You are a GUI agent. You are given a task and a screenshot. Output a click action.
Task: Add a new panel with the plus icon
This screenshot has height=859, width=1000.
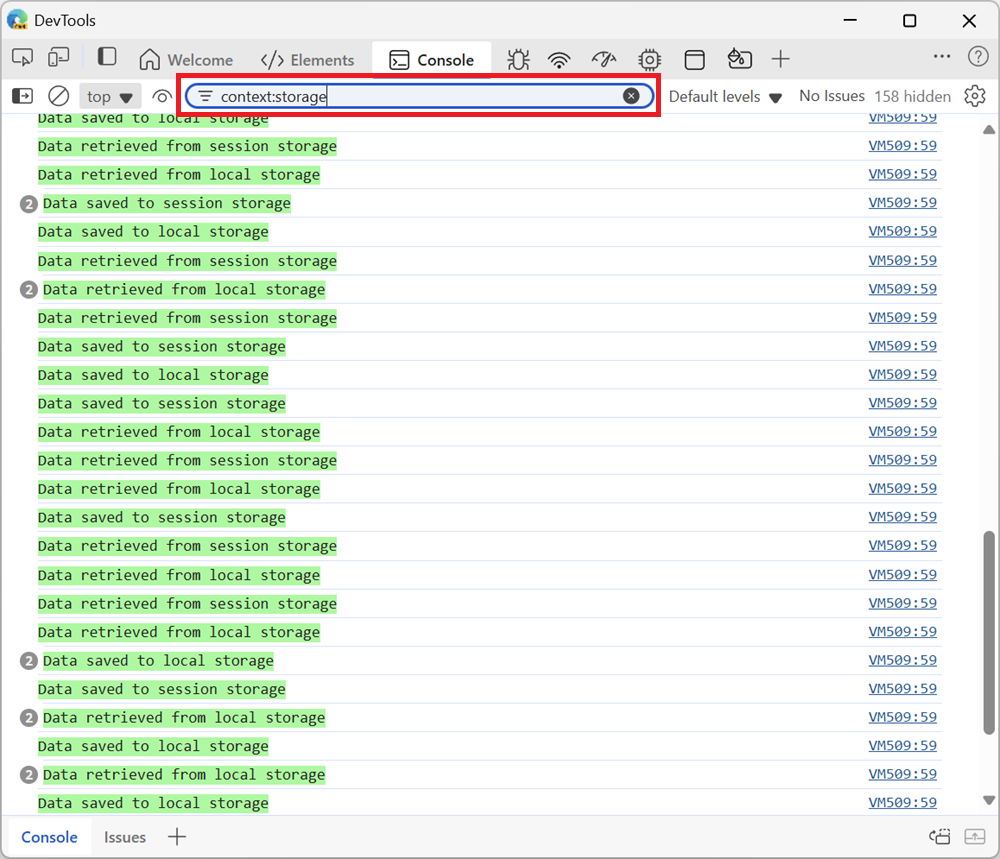tap(780, 59)
